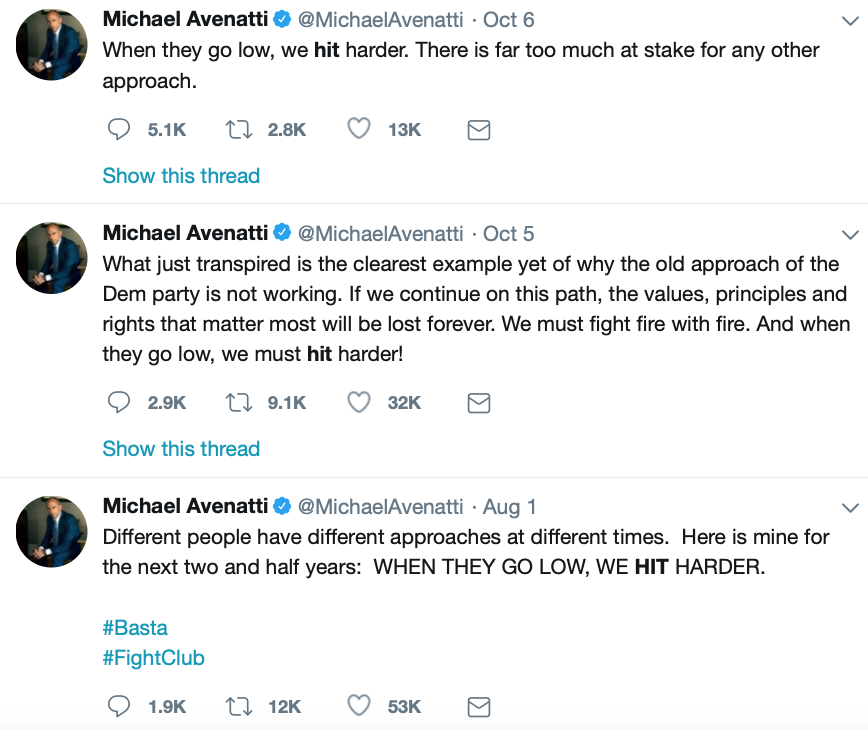The image size is (868, 730).
Task: Like the Oct 5 tweet
Action: pyautogui.click(x=359, y=402)
